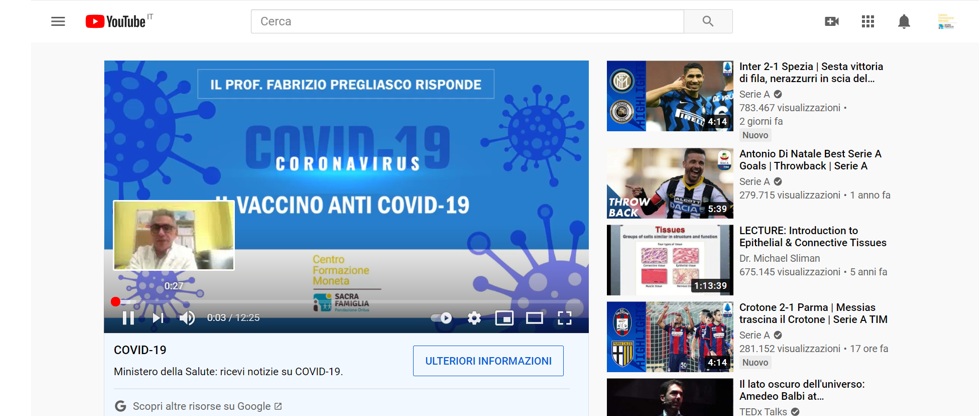Image resolution: width=979 pixels, height=416 pixels.
Task: Open Inter 2-1 Spezia video thumbnail
Action: 670,96
